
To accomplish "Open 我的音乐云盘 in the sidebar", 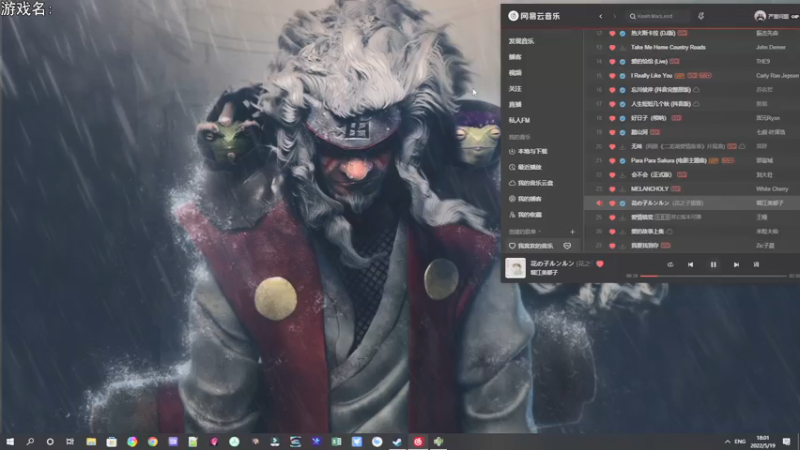I will pyautogui.click(x=531, y=183).
